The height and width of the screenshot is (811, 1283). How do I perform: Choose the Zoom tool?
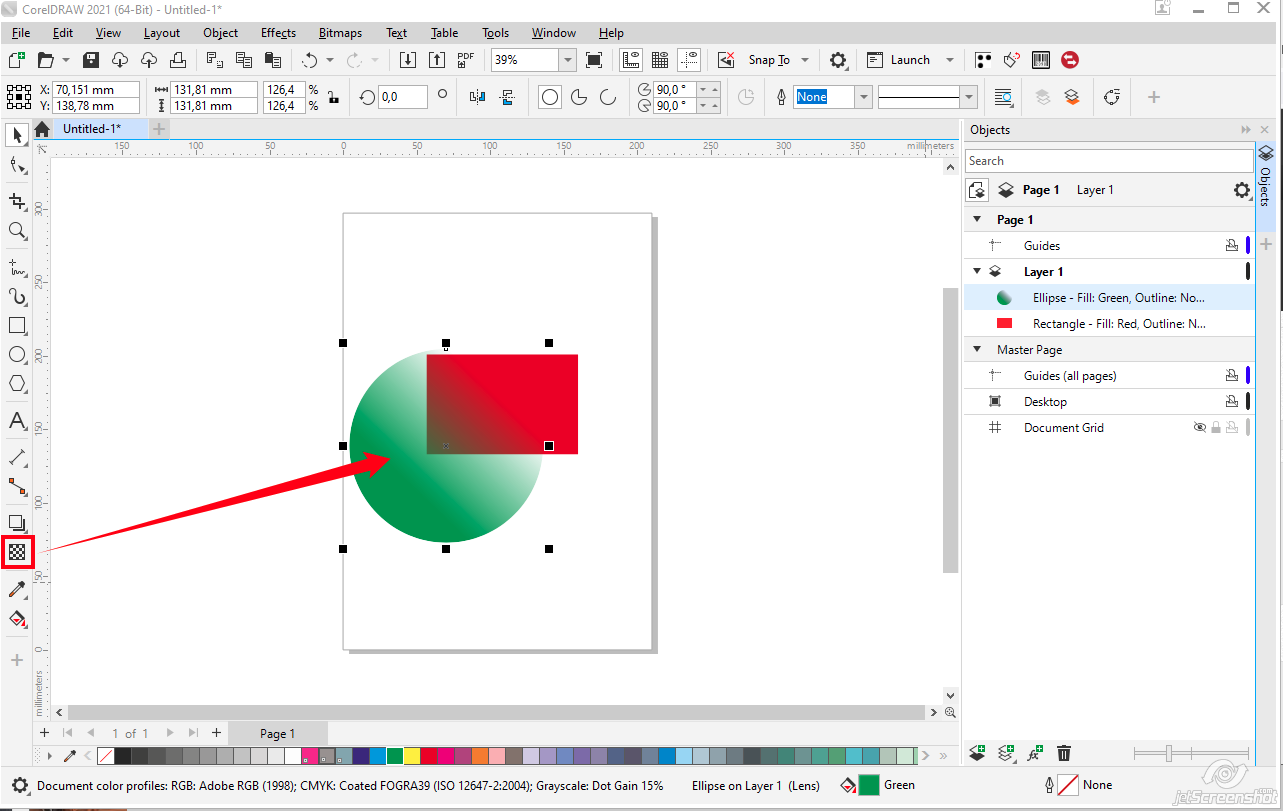[x=17, y=231]
